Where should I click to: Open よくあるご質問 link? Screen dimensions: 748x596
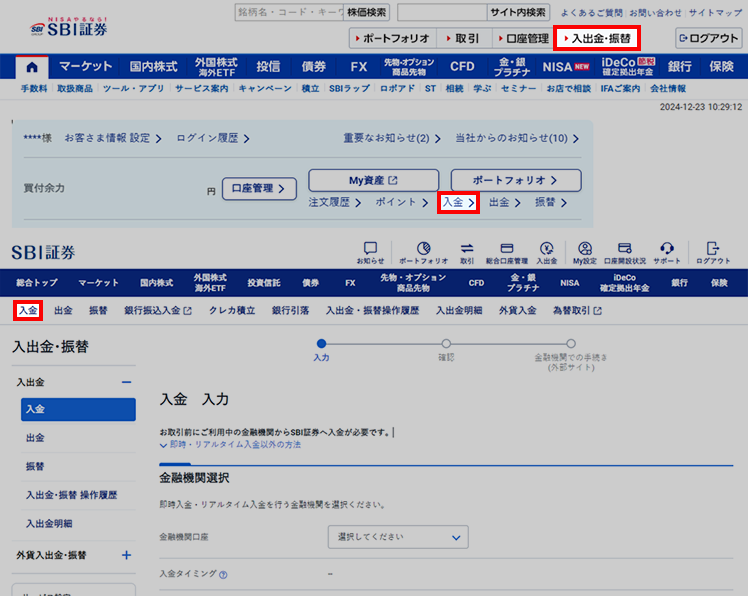pos(592,13)
